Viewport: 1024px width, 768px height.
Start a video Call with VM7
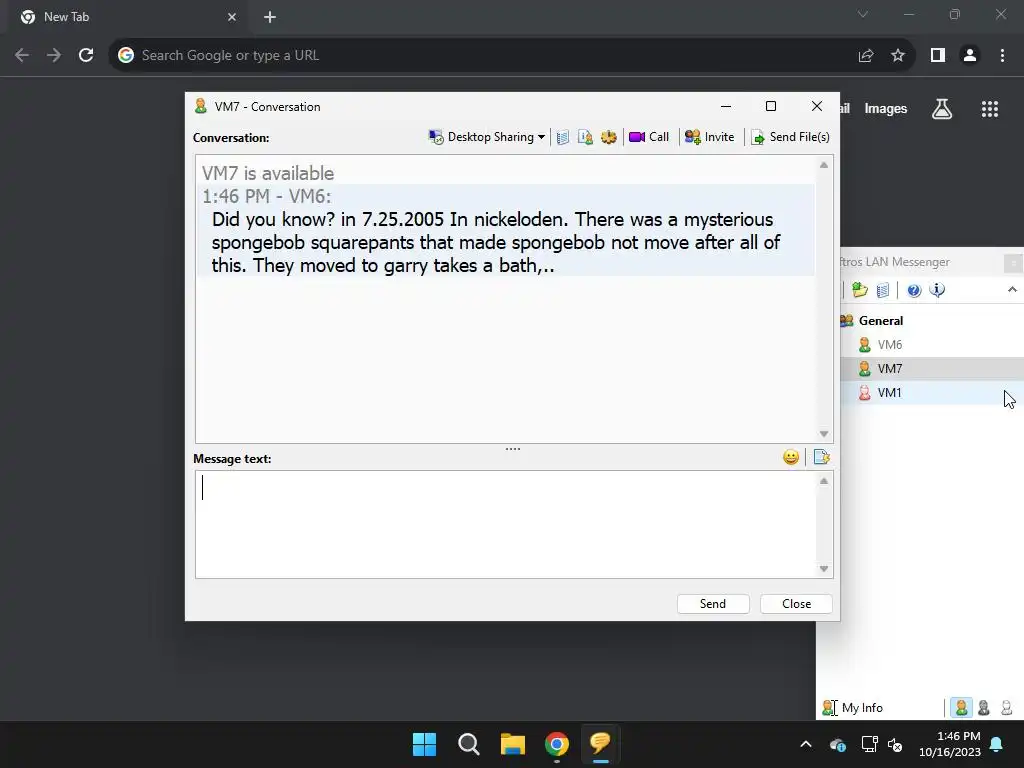point(649,137)
